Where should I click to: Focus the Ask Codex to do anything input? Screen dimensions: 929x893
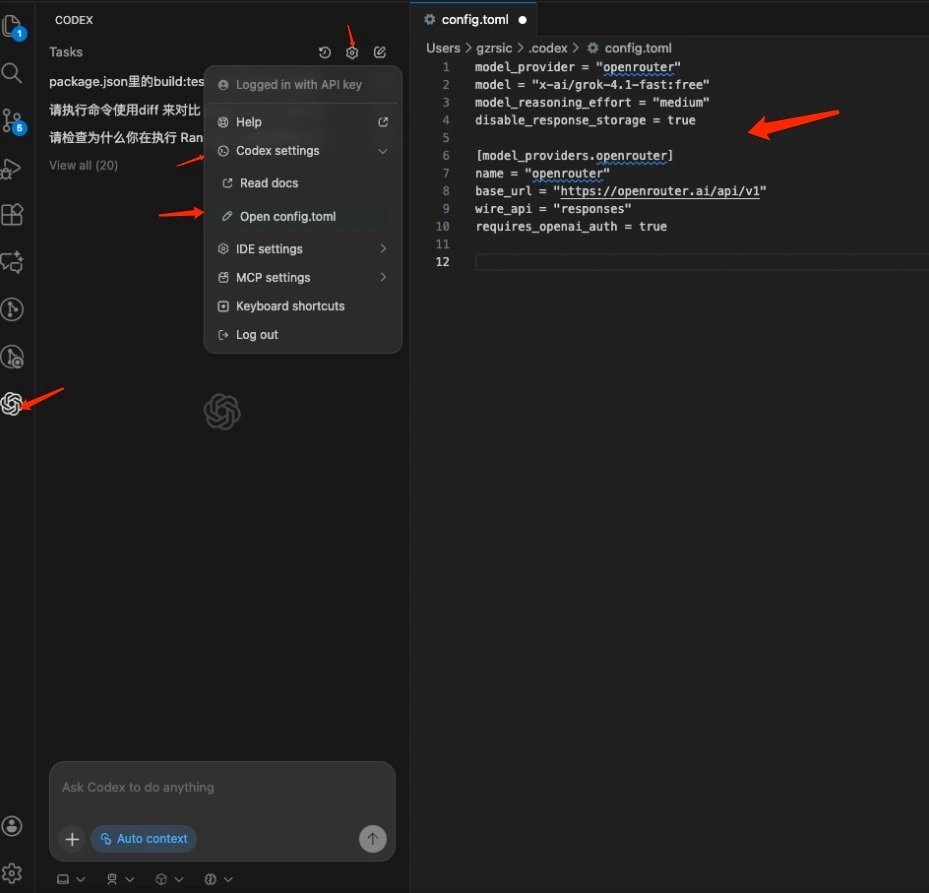tap(220, 788)
